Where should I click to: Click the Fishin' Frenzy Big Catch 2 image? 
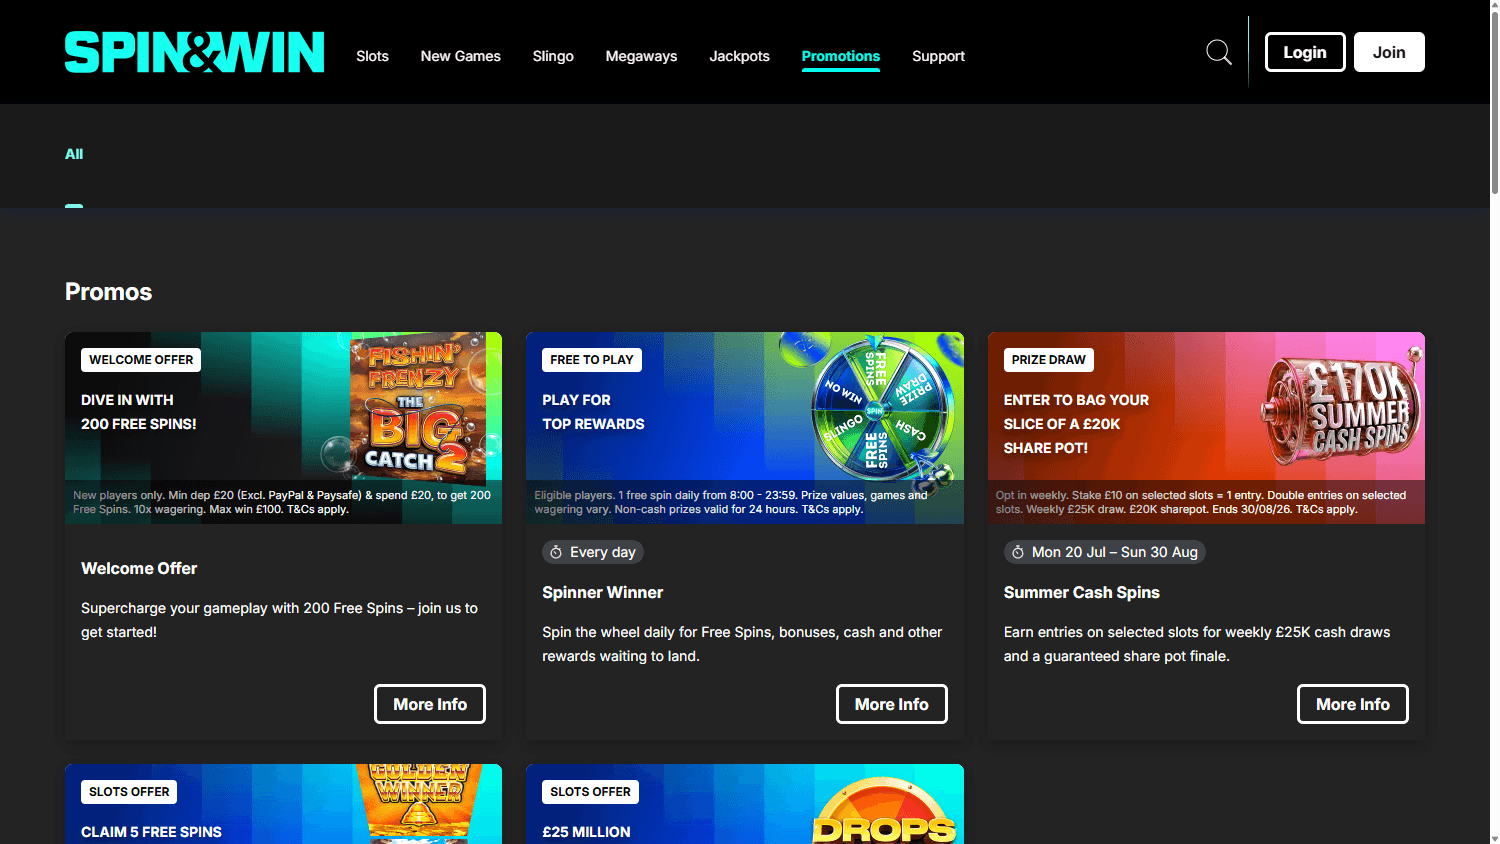[418, 408]
